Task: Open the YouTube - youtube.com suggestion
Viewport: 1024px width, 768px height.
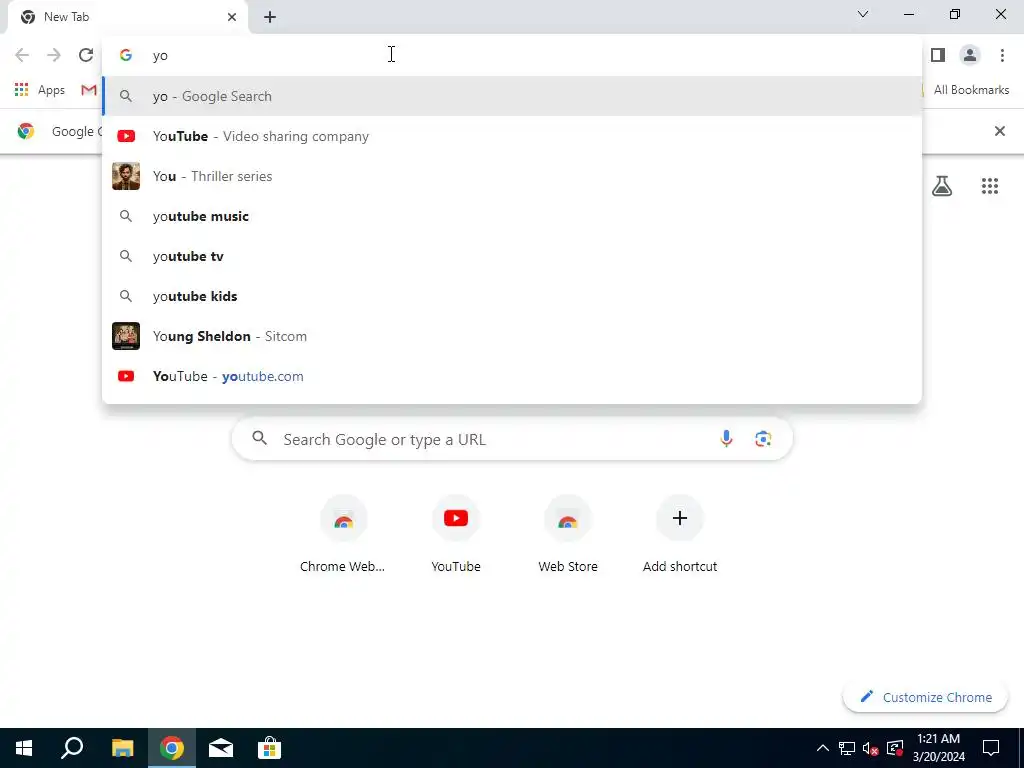Action: pyautogui.click(x=512, y=376)
